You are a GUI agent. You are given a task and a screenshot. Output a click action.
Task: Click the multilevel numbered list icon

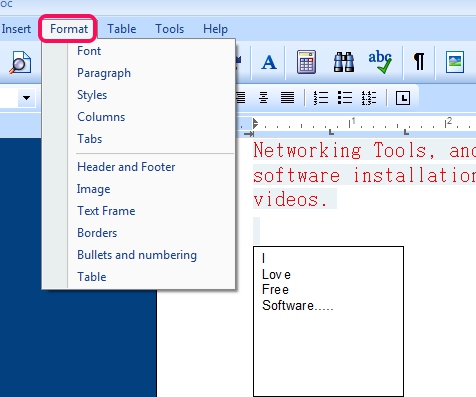click(x=369, y=98)
